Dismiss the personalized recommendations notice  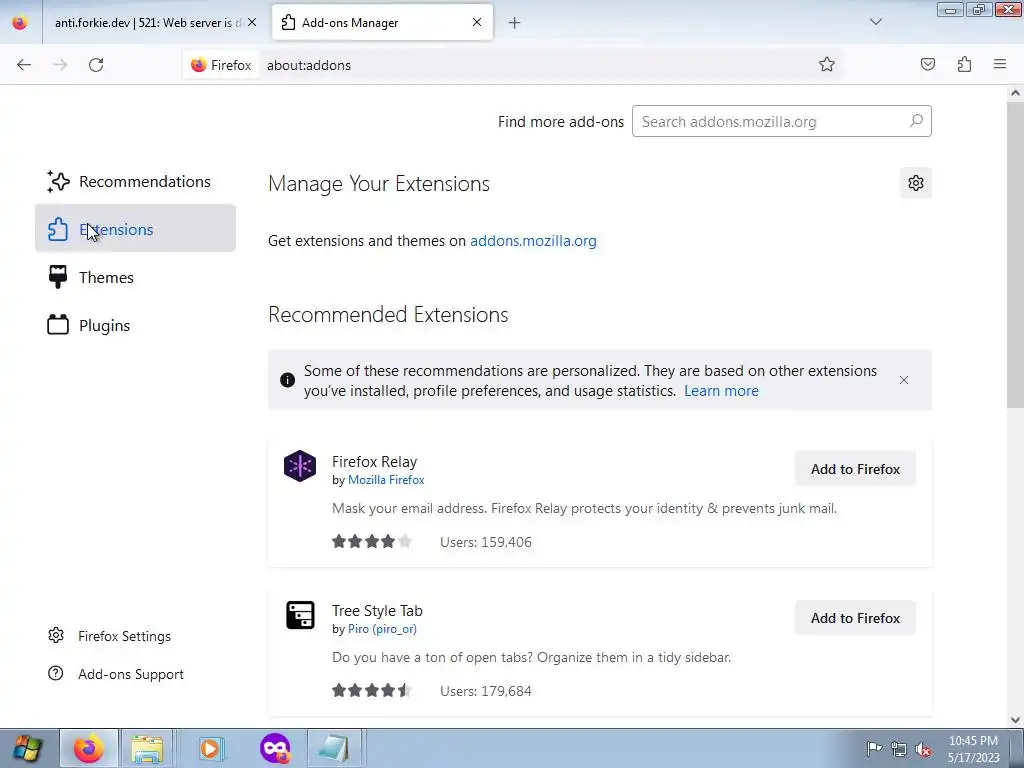[x=904, y=380]
